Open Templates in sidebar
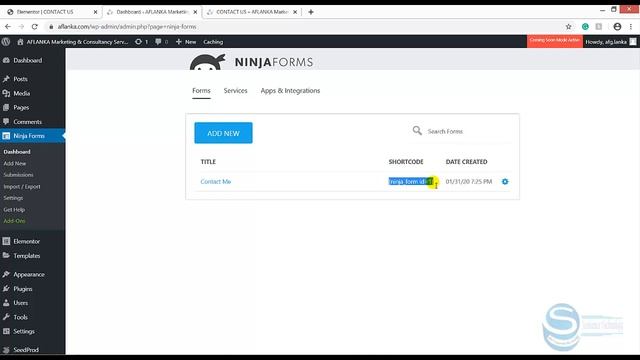Viewport: 640px width, 360px height. 27,256
